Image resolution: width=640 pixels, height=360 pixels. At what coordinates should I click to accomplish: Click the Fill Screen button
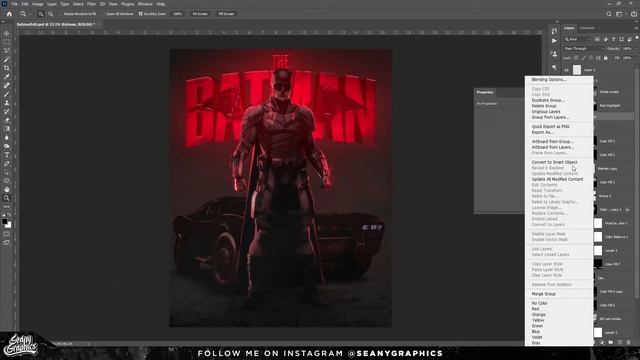(x=226, y=14)
